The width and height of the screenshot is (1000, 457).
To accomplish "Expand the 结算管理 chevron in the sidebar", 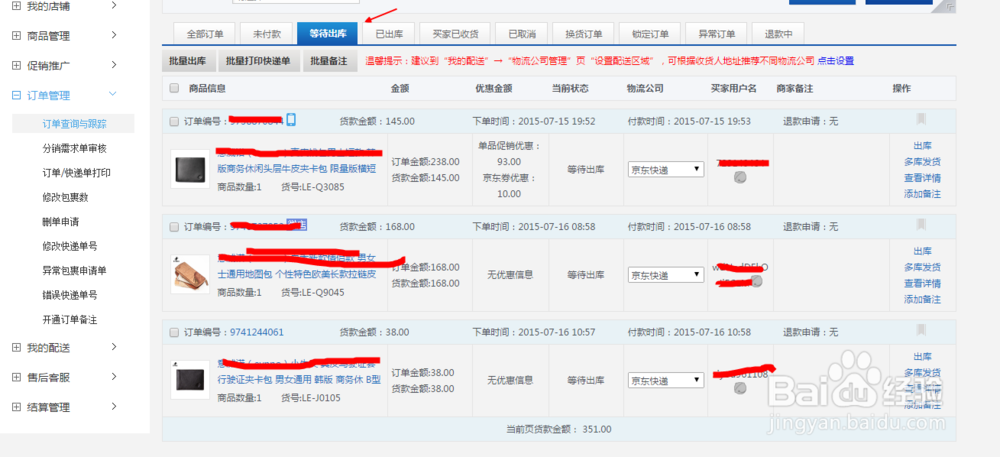I will (114, 407).
